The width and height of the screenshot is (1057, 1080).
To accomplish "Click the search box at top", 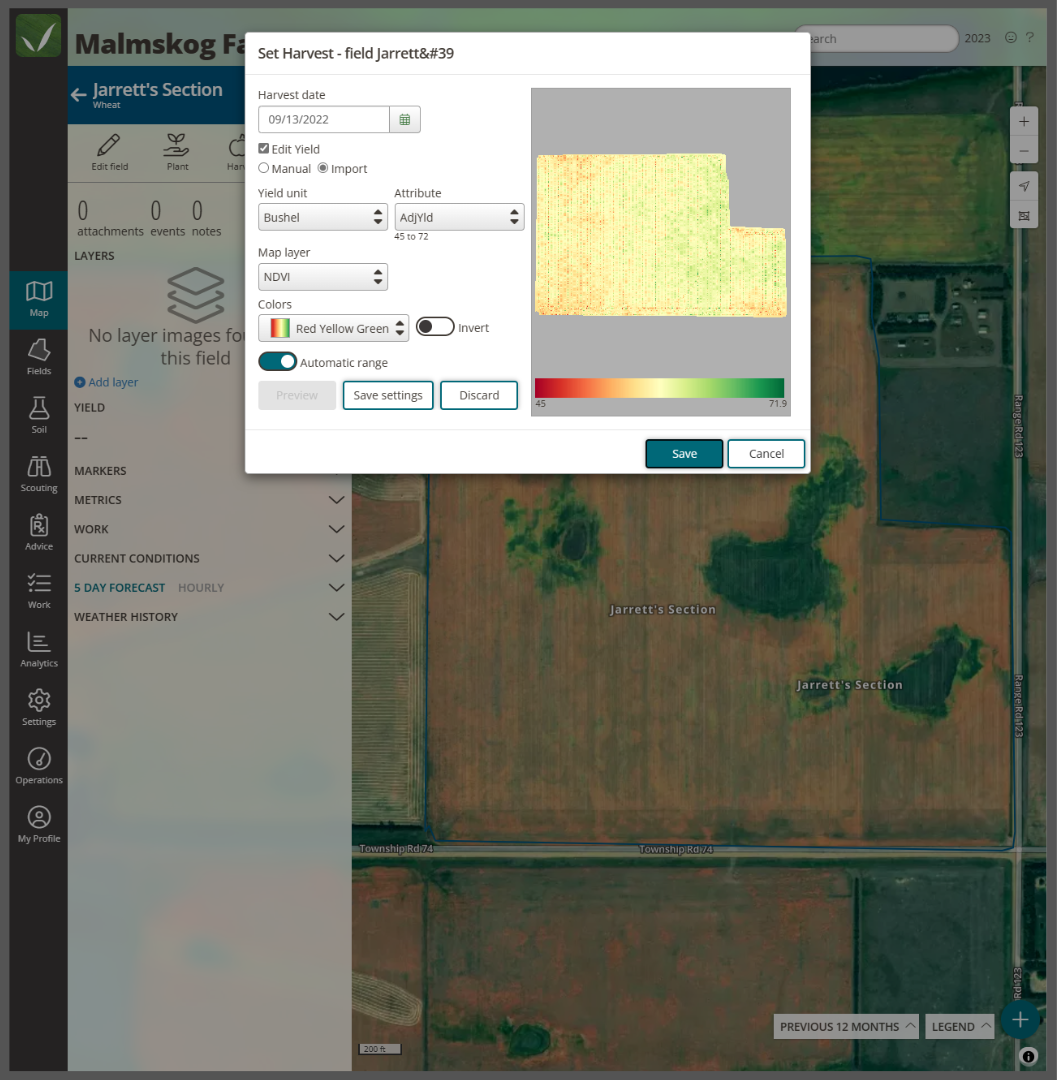I will [x=875, y=39].
